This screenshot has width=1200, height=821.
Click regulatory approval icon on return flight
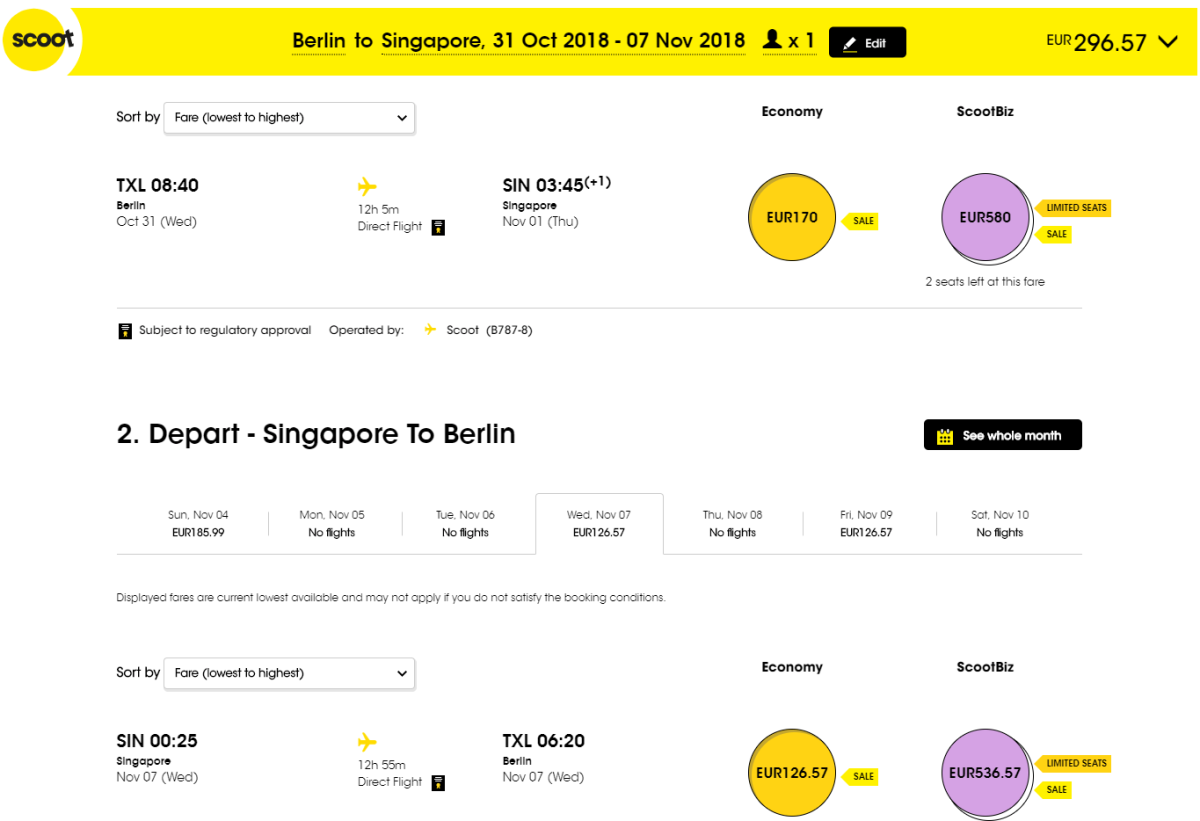coord(438,783)
